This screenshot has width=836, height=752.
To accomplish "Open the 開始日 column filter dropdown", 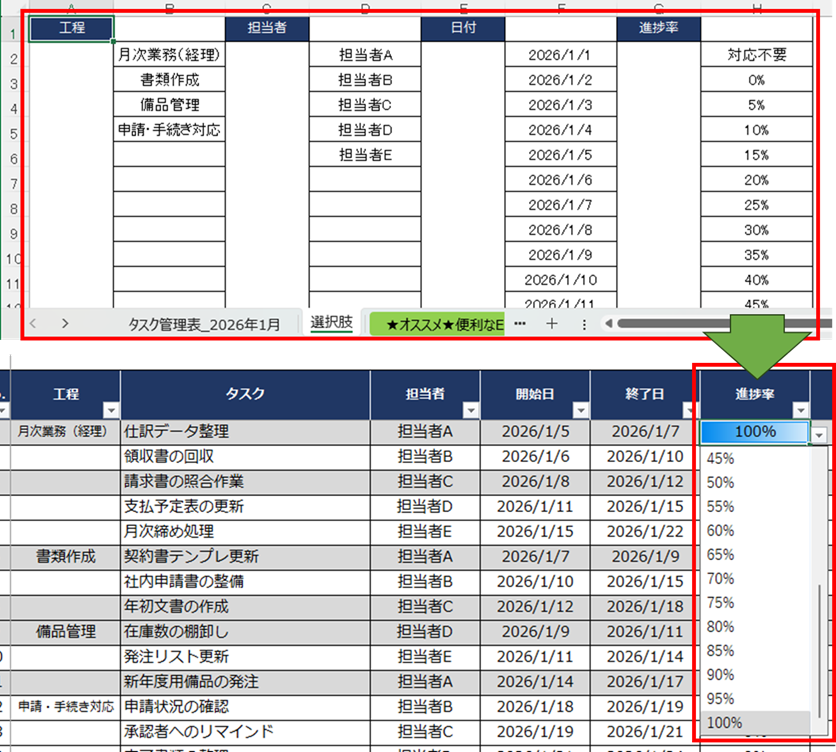I will tap(580, 410).
